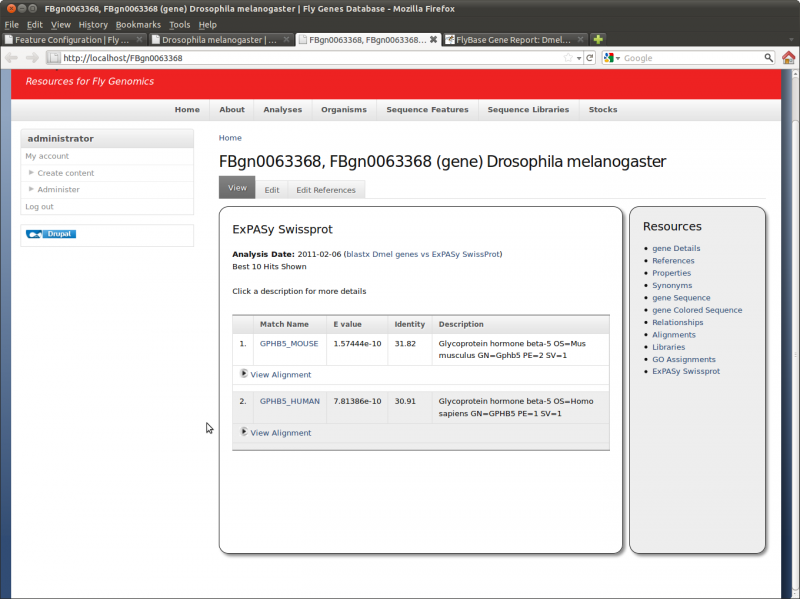Open Analyses in site navigation
This screenshot has height=599, width=800.
pos(283,110)
